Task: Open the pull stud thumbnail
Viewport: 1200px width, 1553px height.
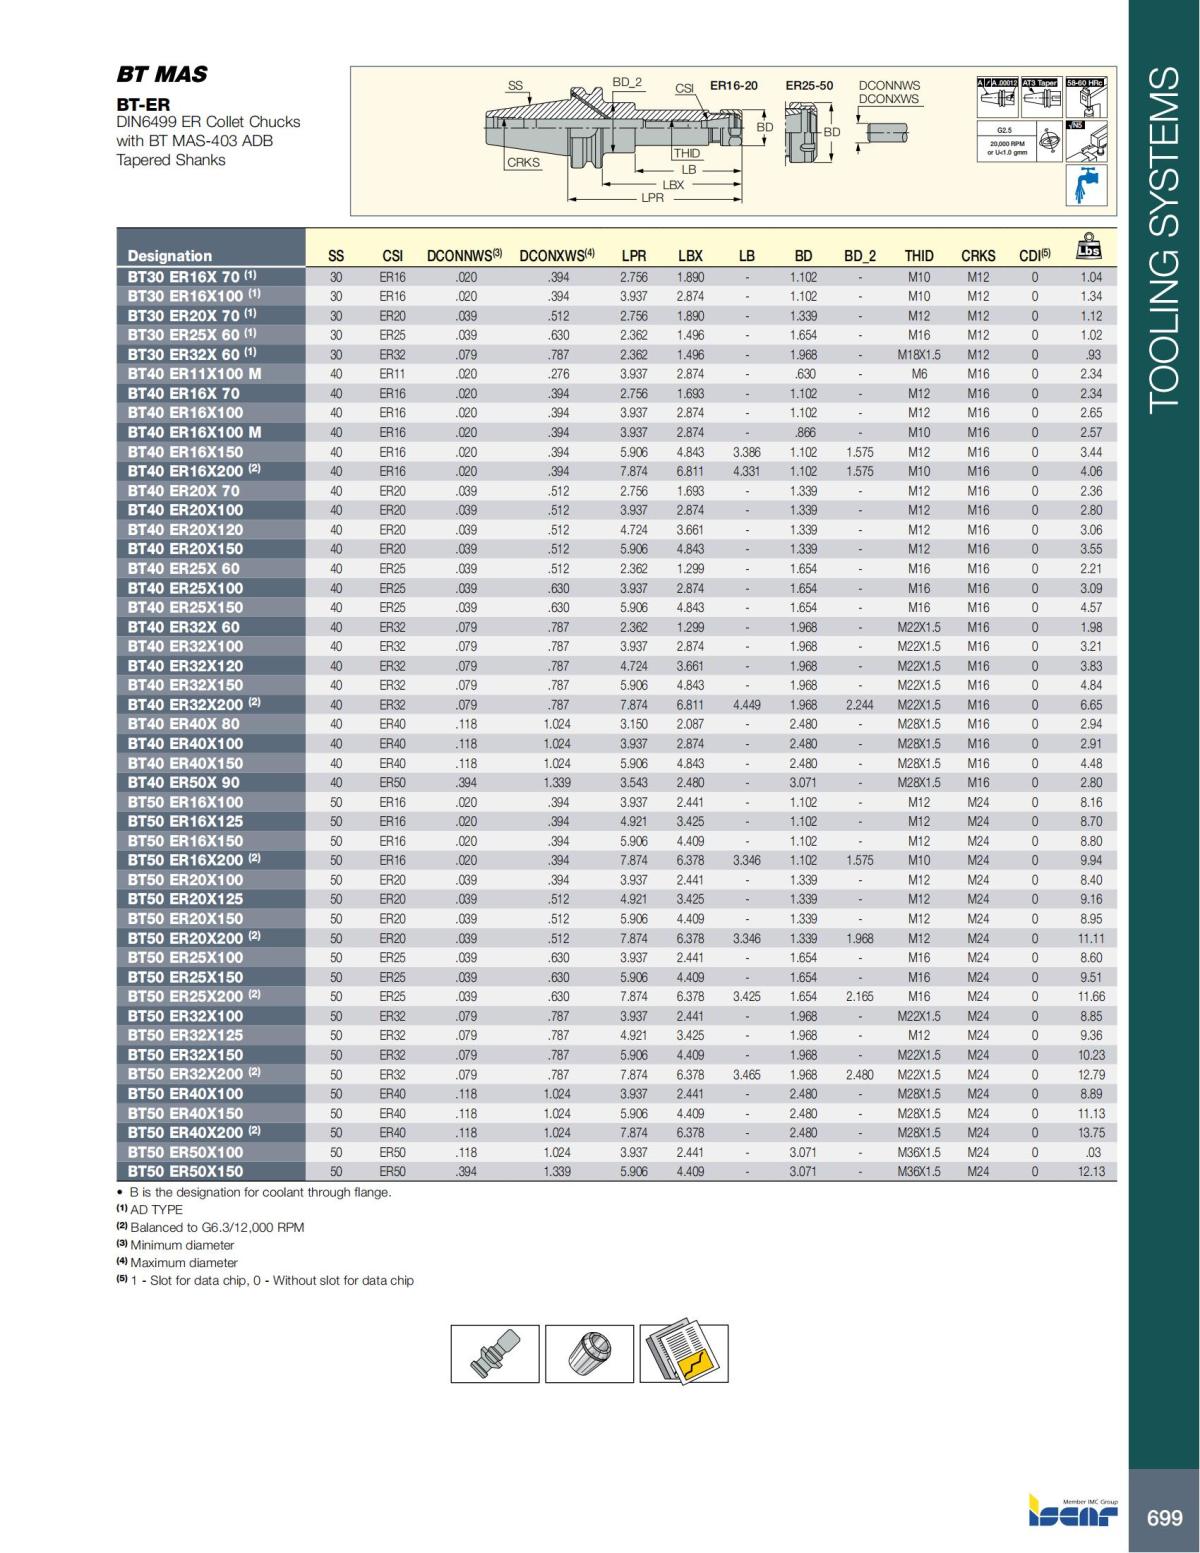Action: click(x=494, y=1353)
